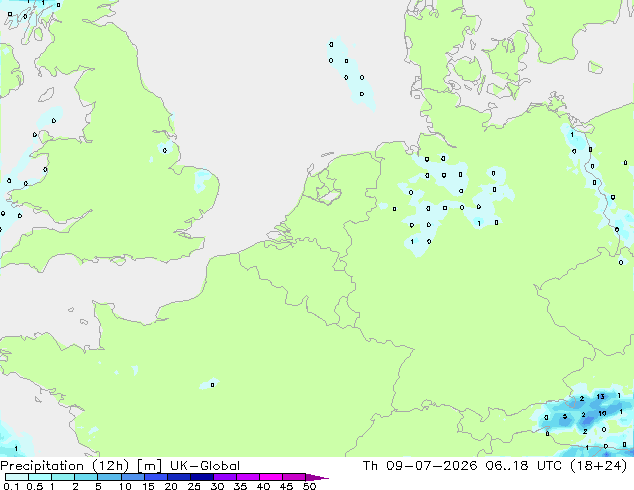Pick the 1–2 legend color swatch
Image resolution: width=634 pixels, height=490 pixels.
(x=63, y=477)
